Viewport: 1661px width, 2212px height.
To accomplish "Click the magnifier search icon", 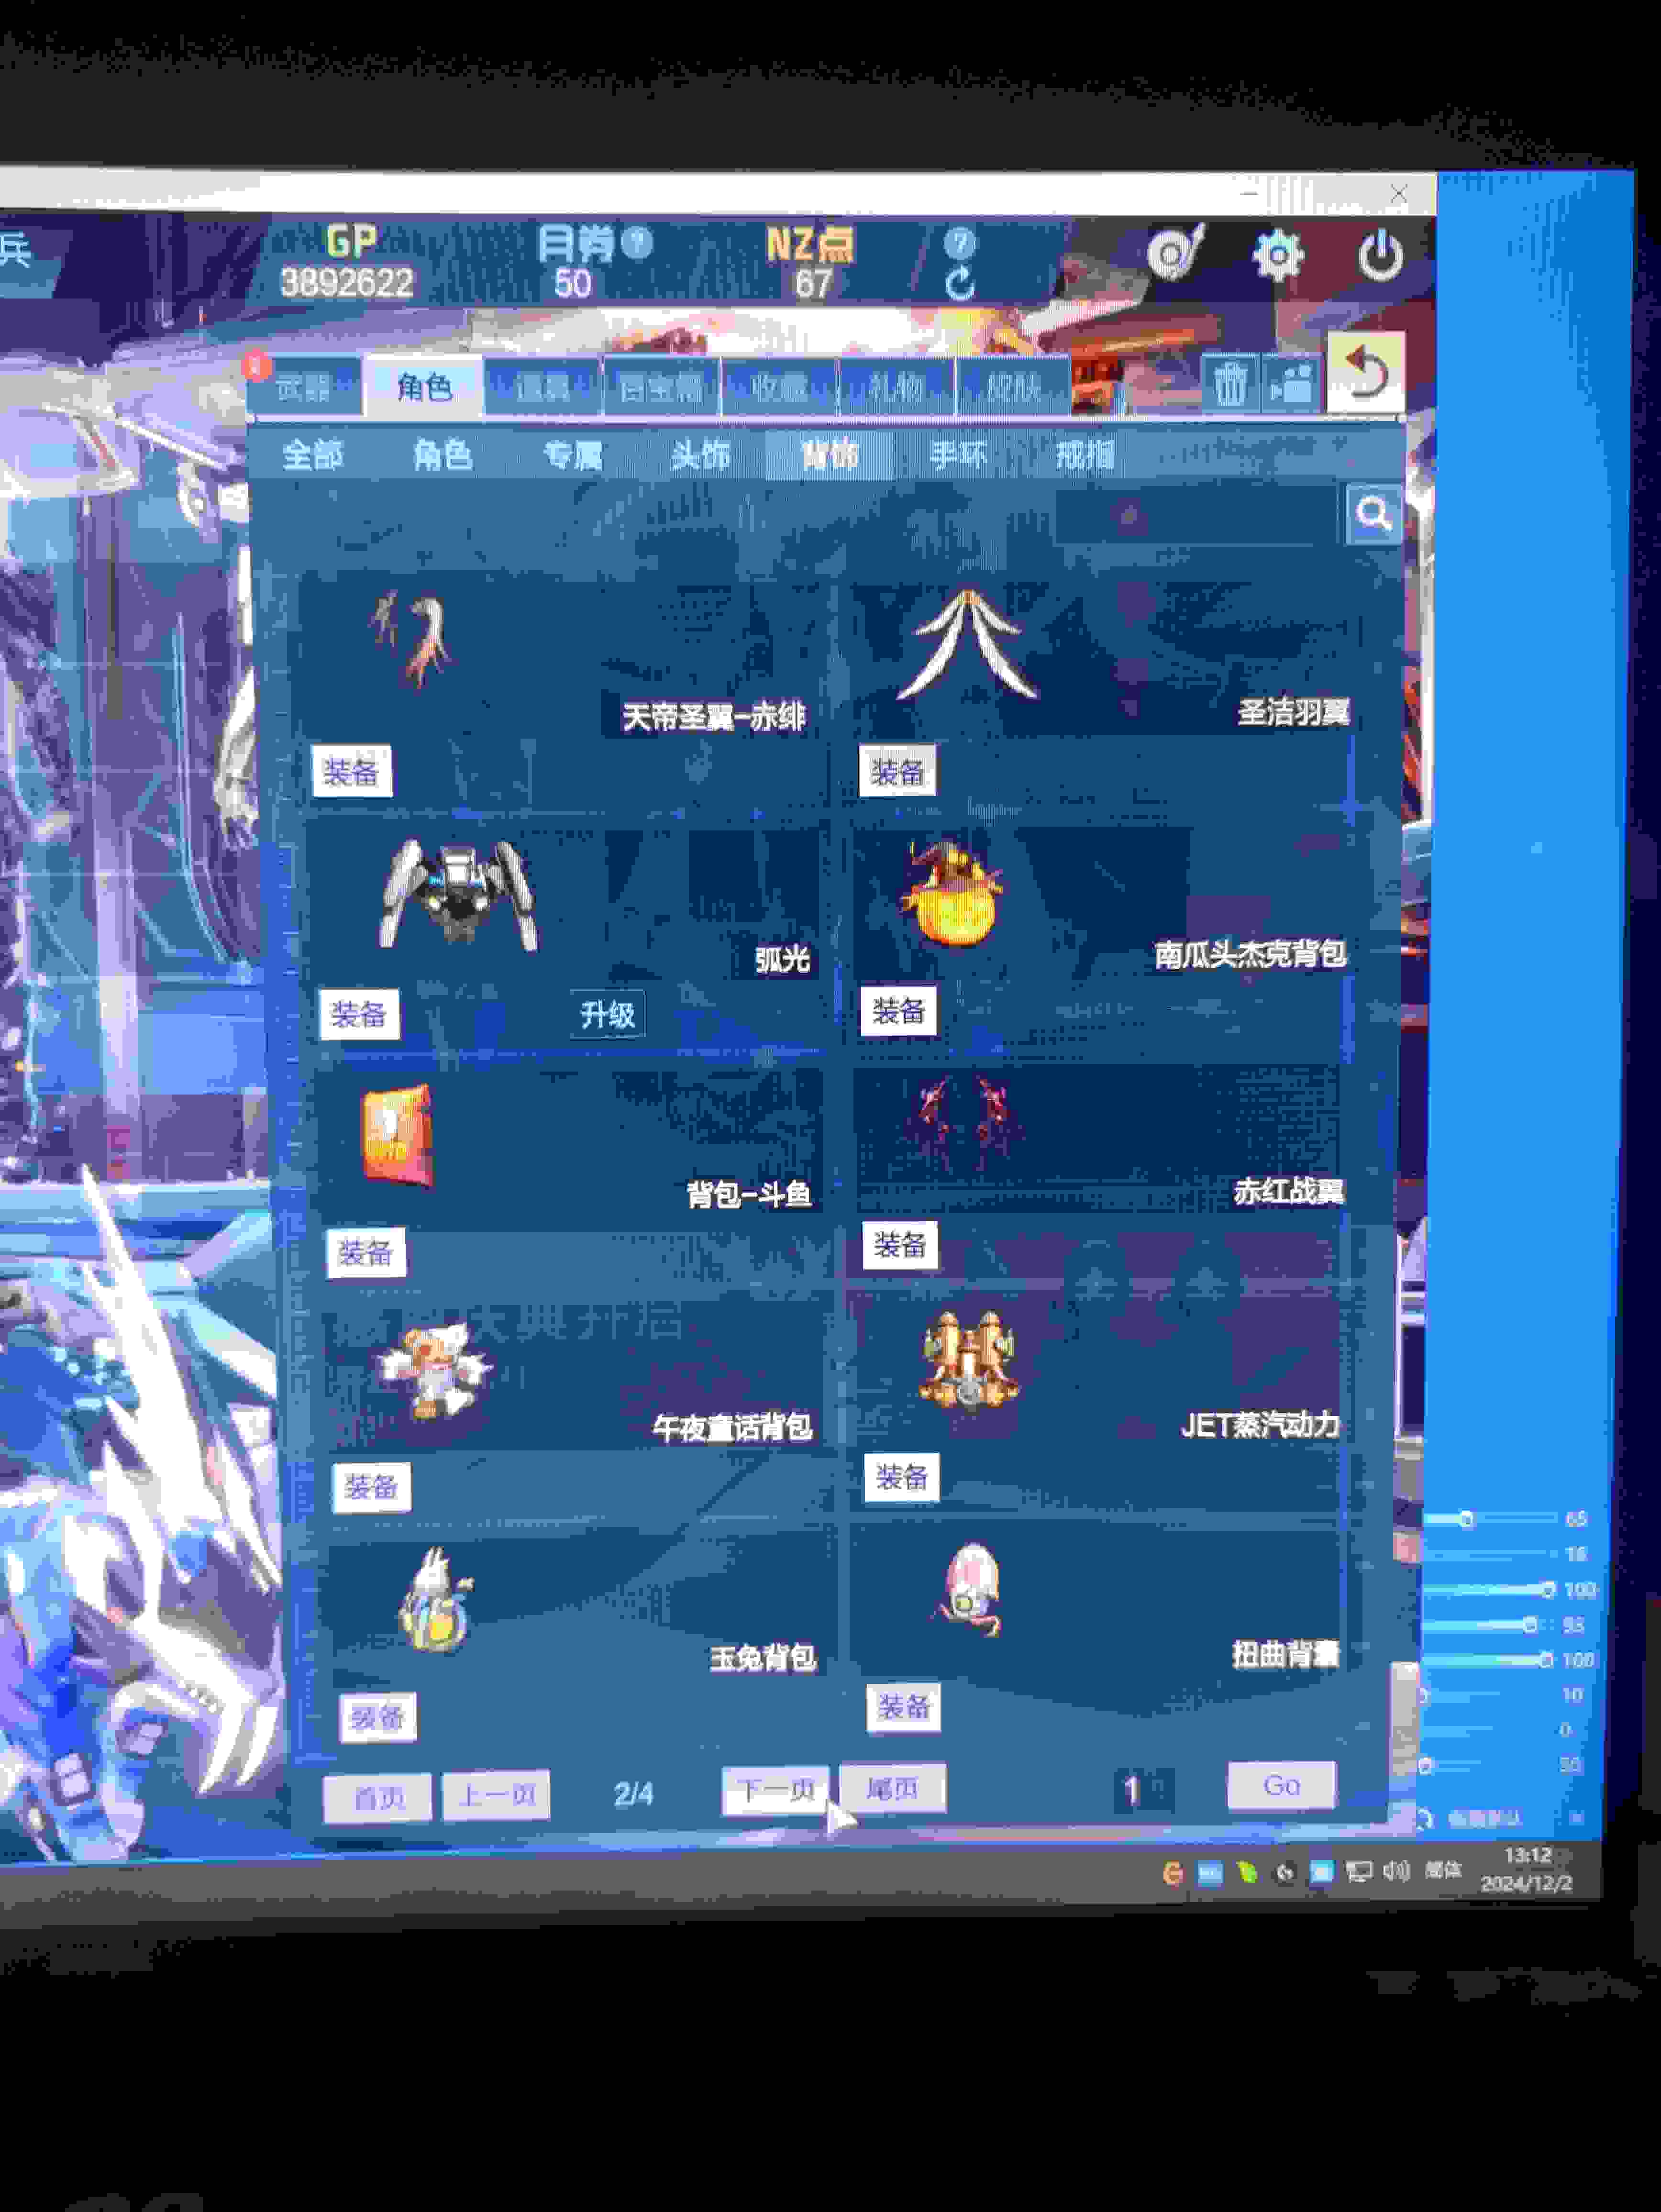I will 1374,514.
